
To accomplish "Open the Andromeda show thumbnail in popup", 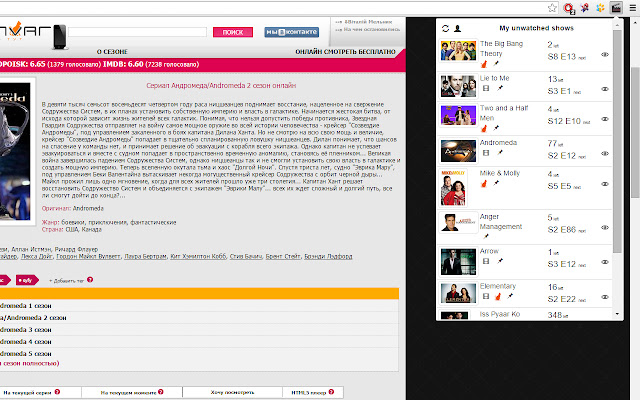I will tap(458, 151).
